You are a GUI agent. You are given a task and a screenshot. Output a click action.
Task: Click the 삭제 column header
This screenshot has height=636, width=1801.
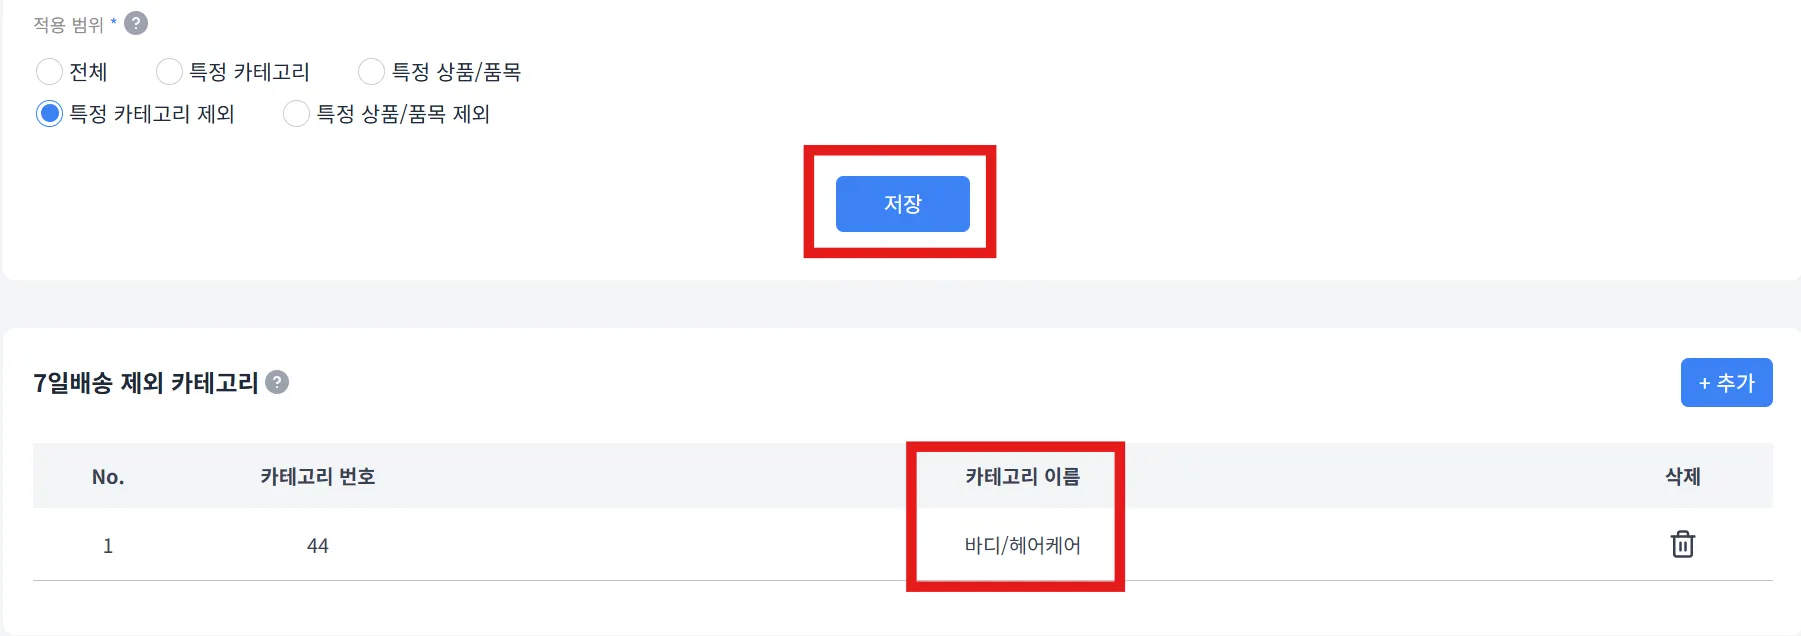tap(1682, 477)
